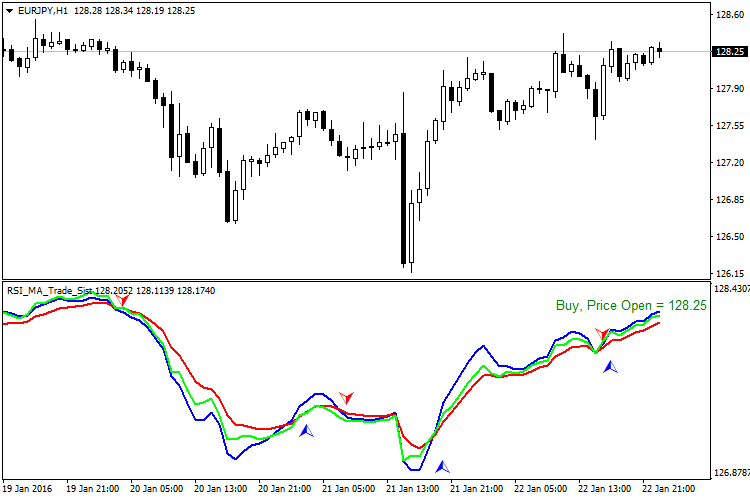The height and width of the screenshot is (500, 750).
Task: Click the 21 Jan 13:00 time axis label
Action: (x=412, y=489)
